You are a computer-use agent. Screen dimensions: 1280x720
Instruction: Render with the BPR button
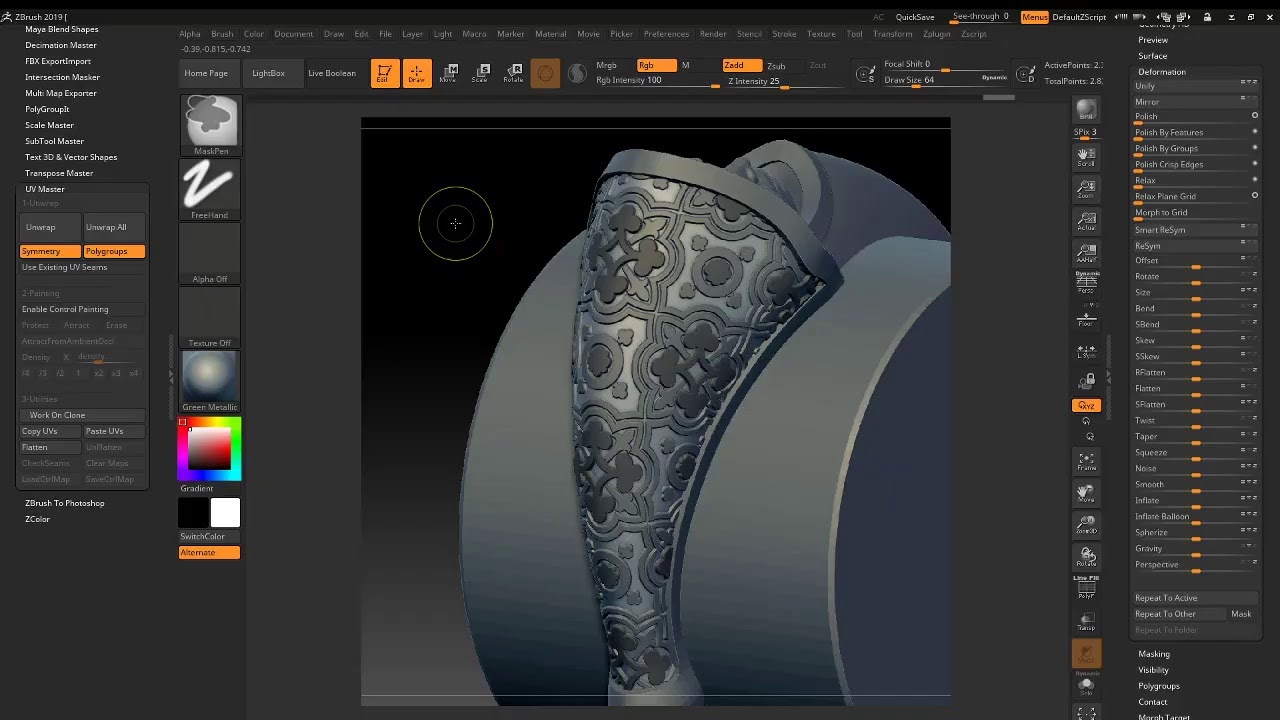pyautogui.click(x=1086, y=110)
